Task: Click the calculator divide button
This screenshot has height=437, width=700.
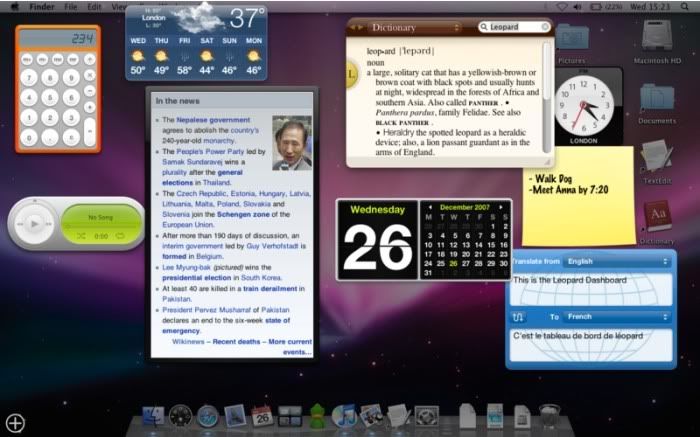Action: (90, 59)
